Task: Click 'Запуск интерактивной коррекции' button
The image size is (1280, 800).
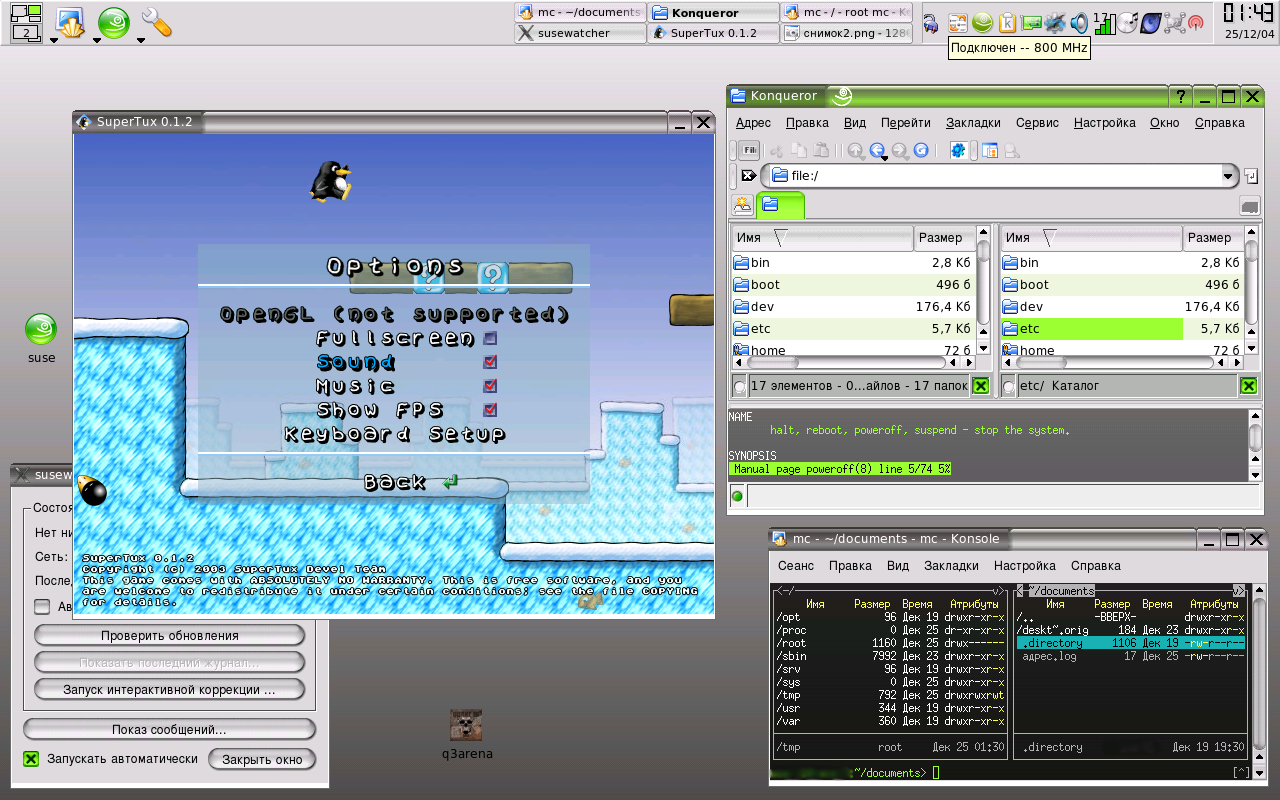Action: coord(169,690)
